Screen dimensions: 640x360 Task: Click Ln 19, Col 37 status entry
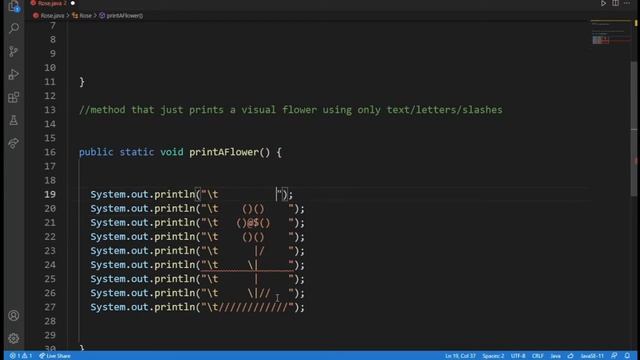point(460,356)
